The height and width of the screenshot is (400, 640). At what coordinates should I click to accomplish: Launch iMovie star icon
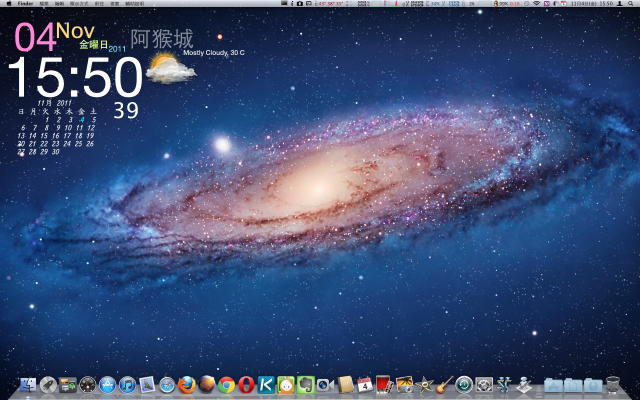(424, 385)
